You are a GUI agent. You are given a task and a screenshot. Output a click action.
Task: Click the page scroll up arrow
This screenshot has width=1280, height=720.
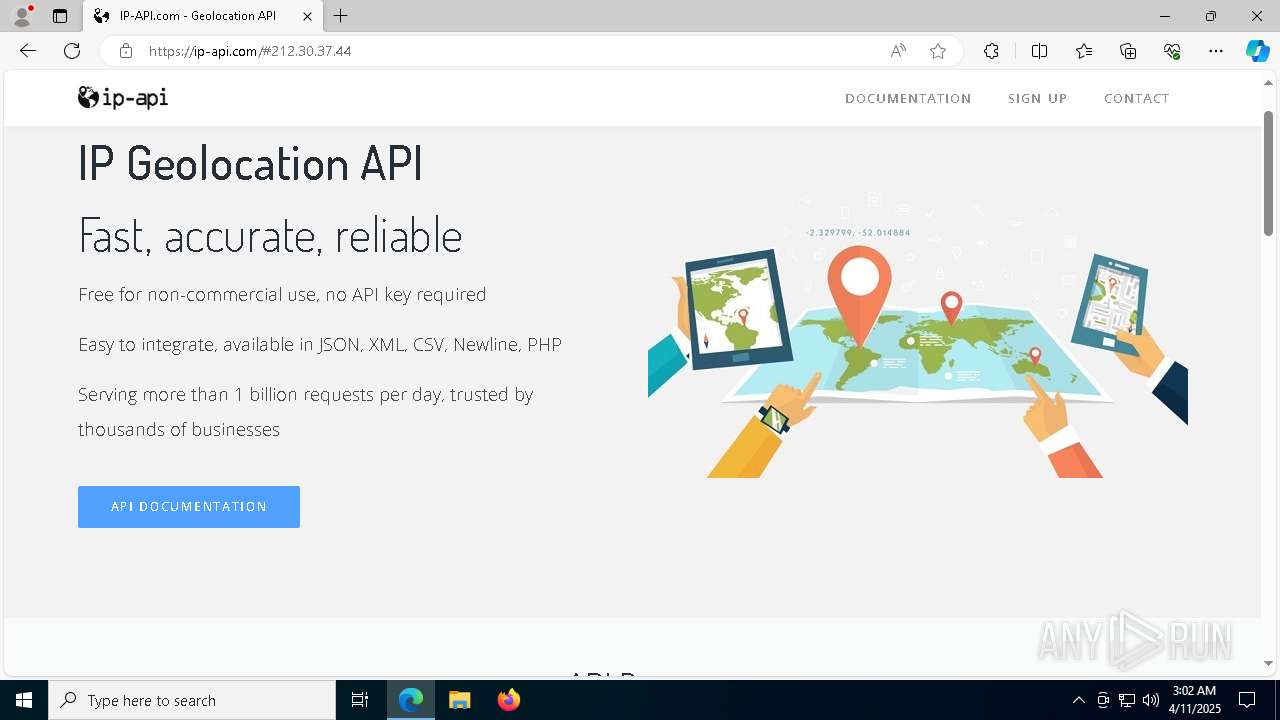(x=1268, y=83)
